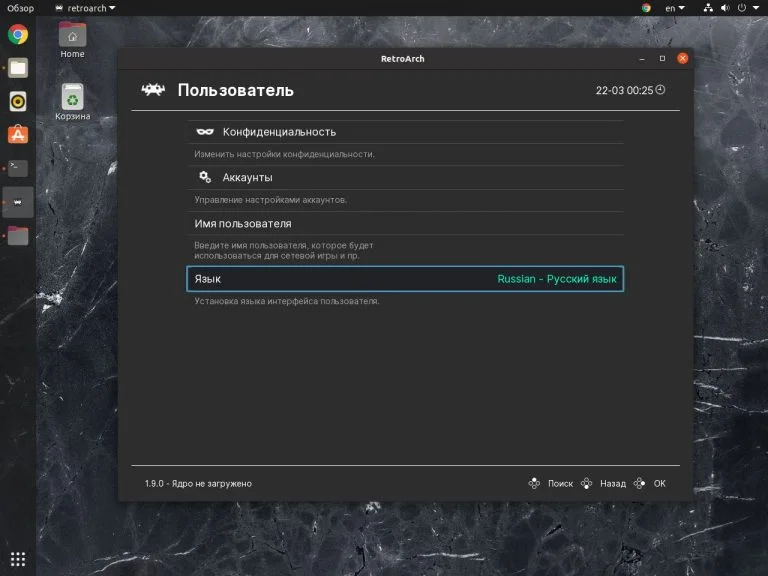Click the 22-03 00:25 date text
This screenshot has height=576, width=768.
pyautogui.click(x=624, y=90)
